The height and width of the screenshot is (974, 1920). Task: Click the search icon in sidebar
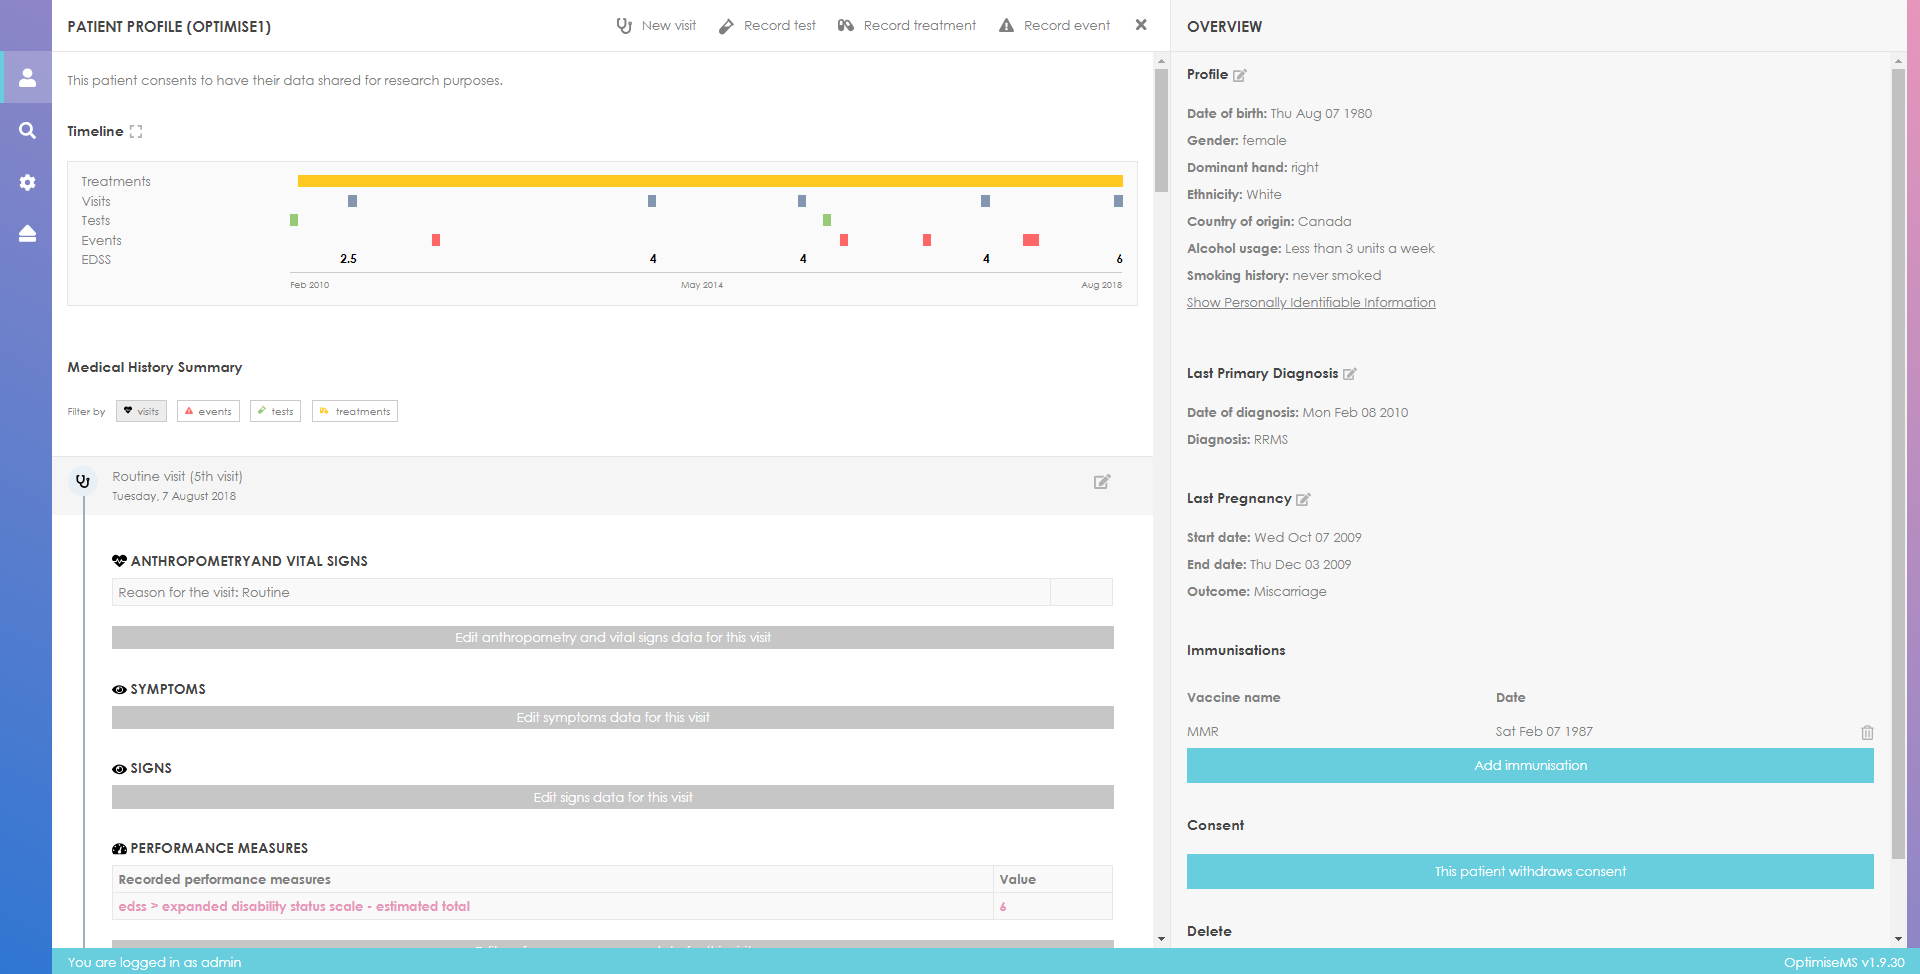click(x=27, y=131)
